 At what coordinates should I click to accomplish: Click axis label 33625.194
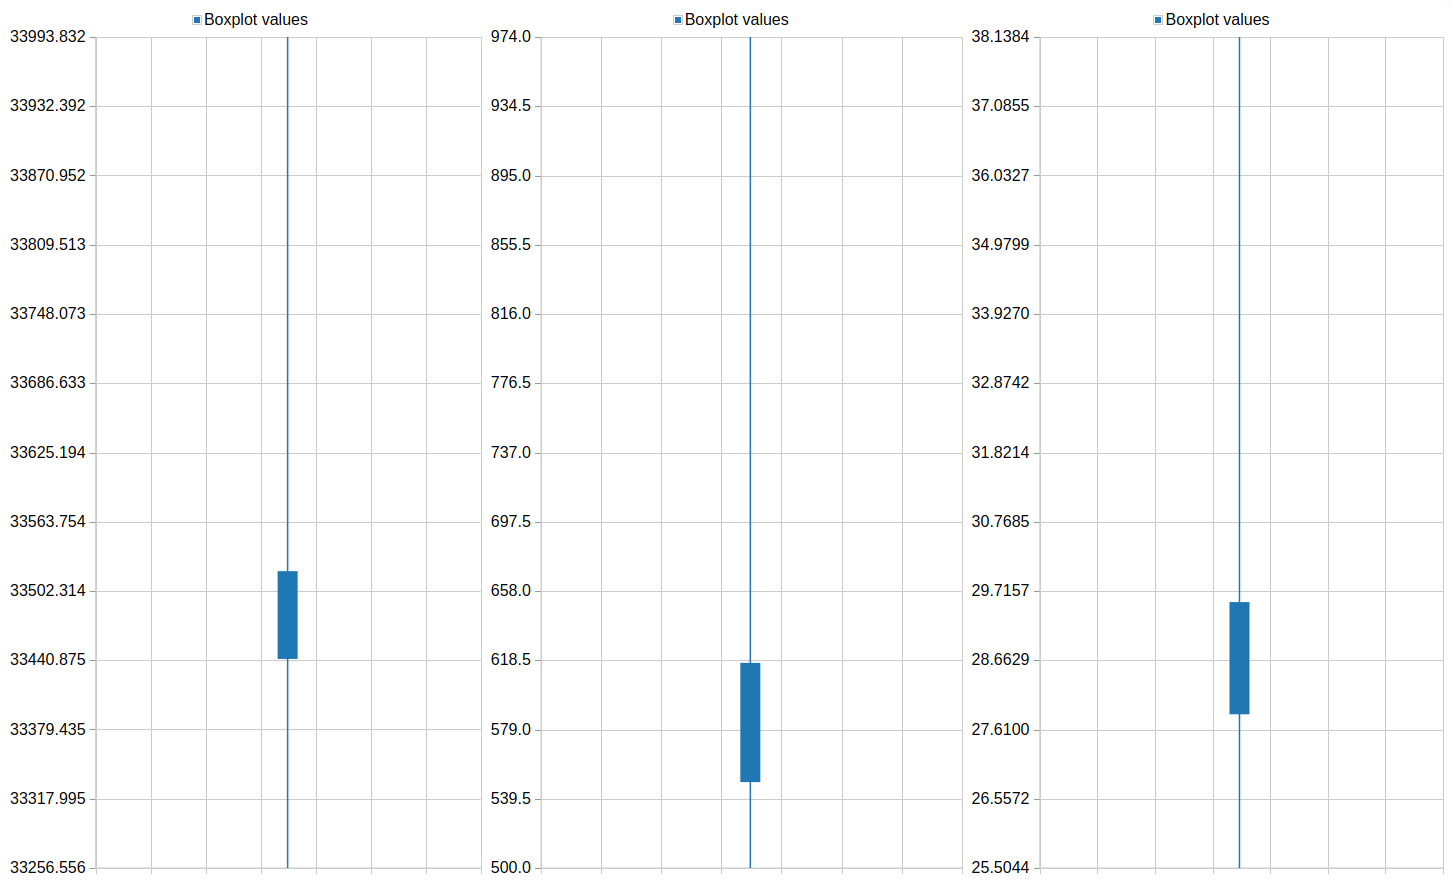tap(48, 453)
